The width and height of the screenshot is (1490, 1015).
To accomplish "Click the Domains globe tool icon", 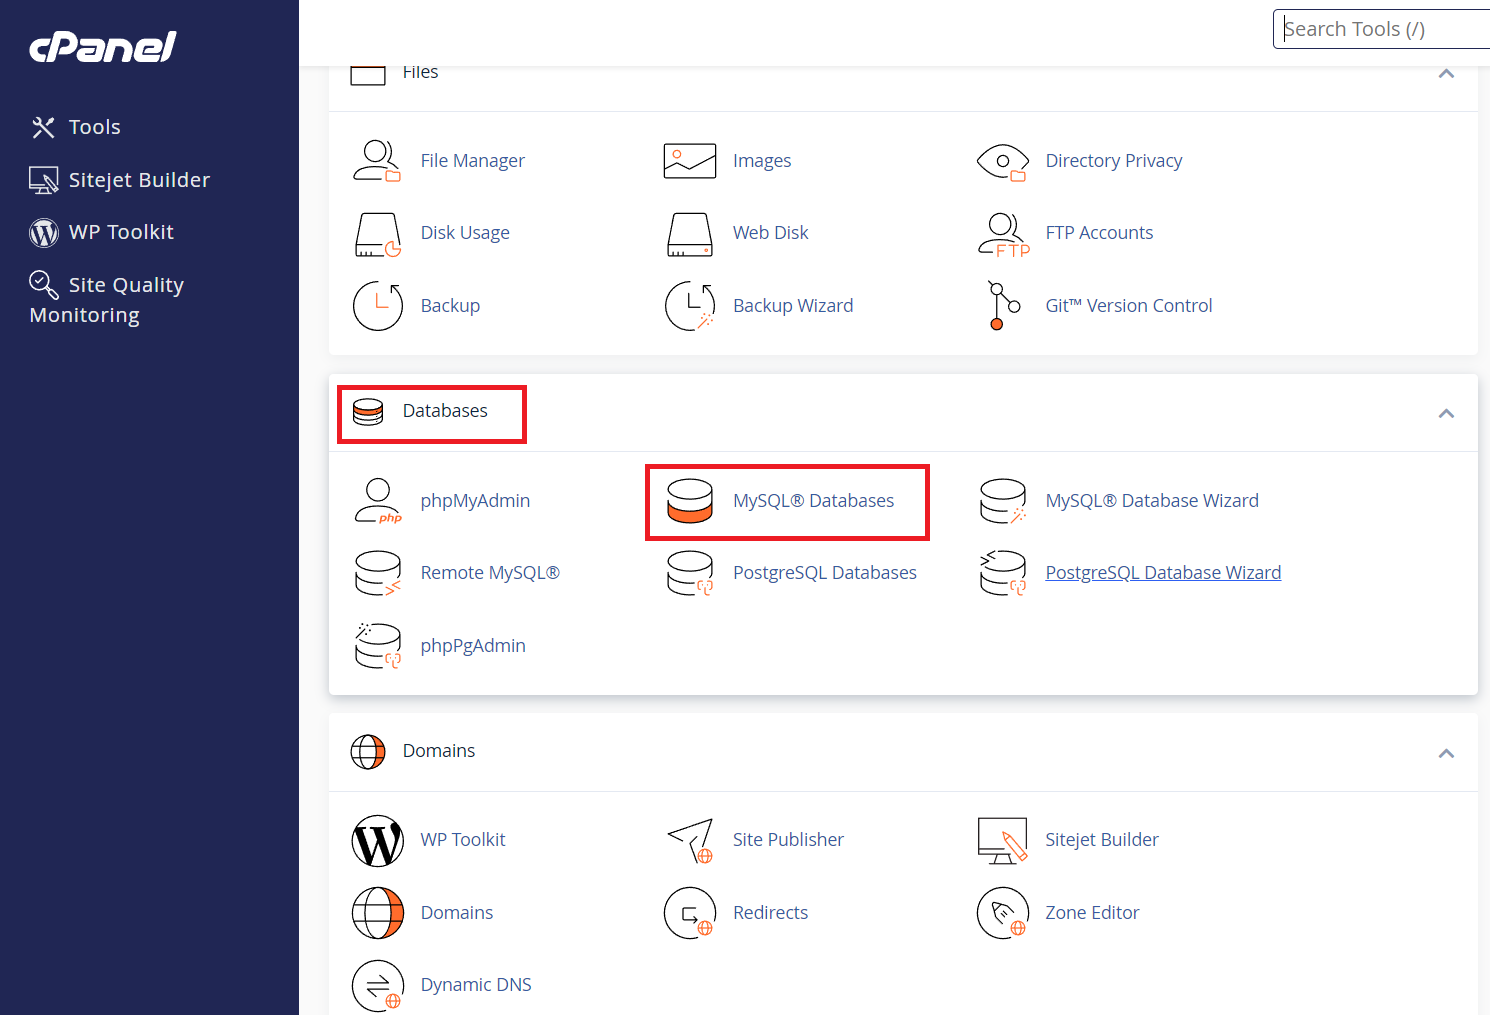I will 378,913.
